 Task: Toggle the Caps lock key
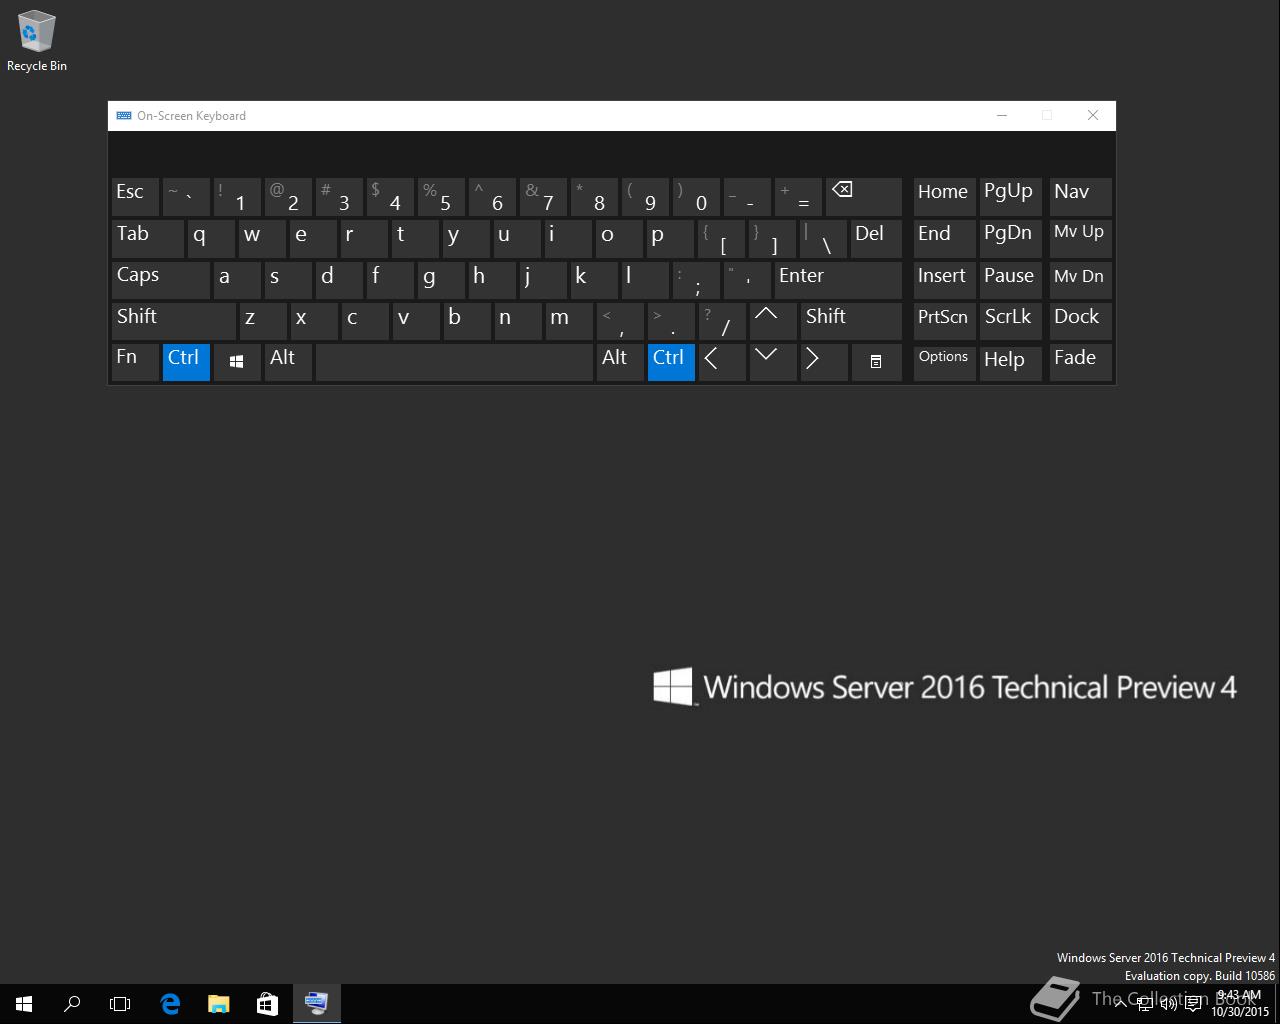[x=160, y=280]
